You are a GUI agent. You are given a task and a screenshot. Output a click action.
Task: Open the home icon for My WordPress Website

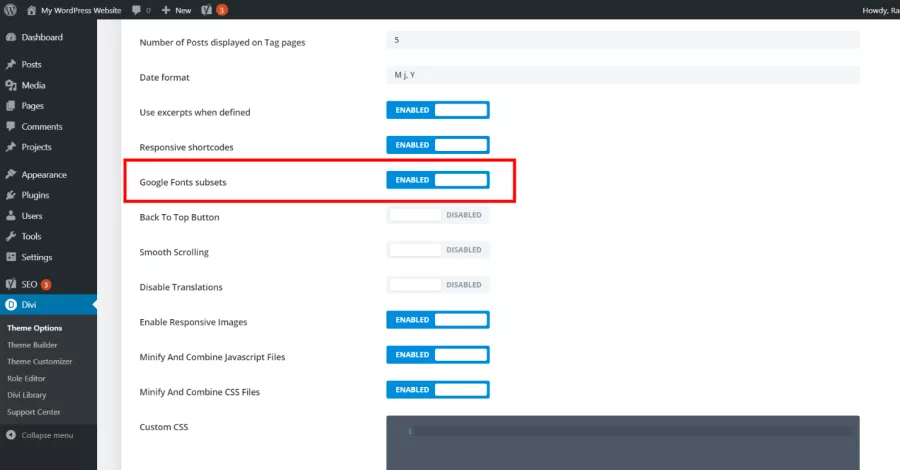pyautogui.click(x=31, y=10)
